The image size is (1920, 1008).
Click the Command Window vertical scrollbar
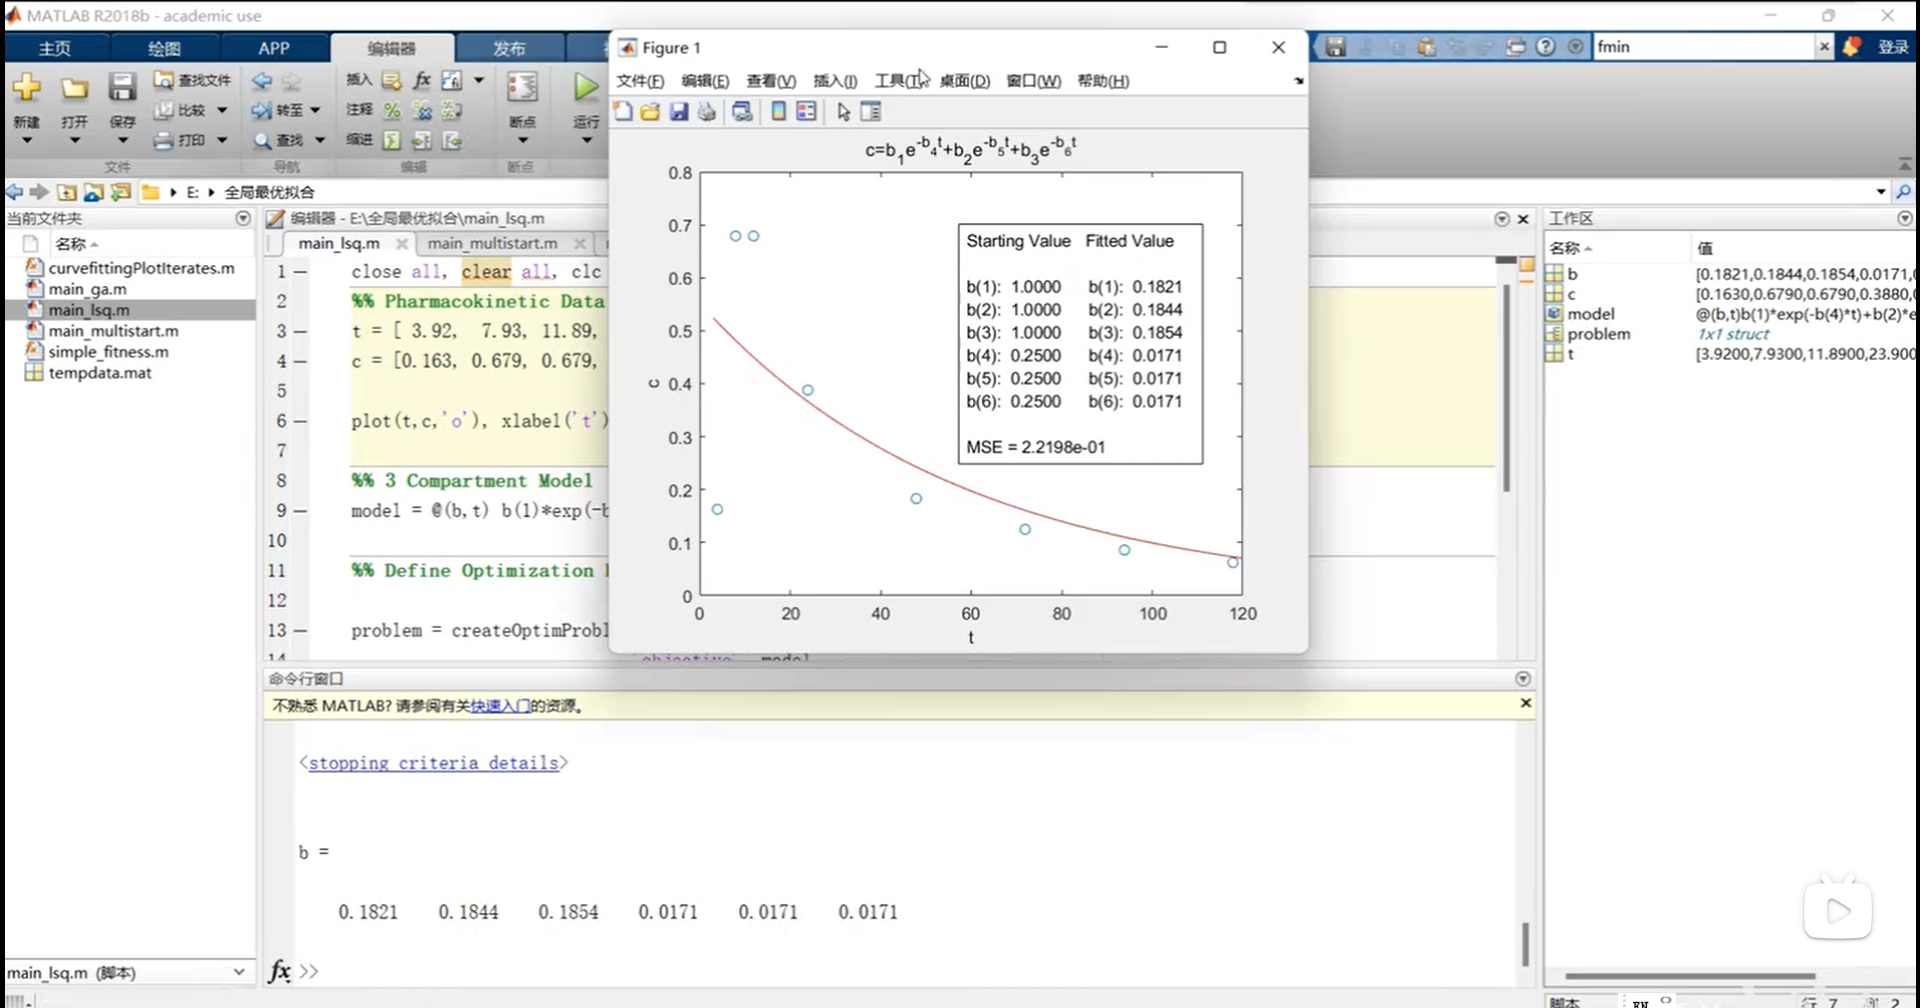click(1525, 942)
